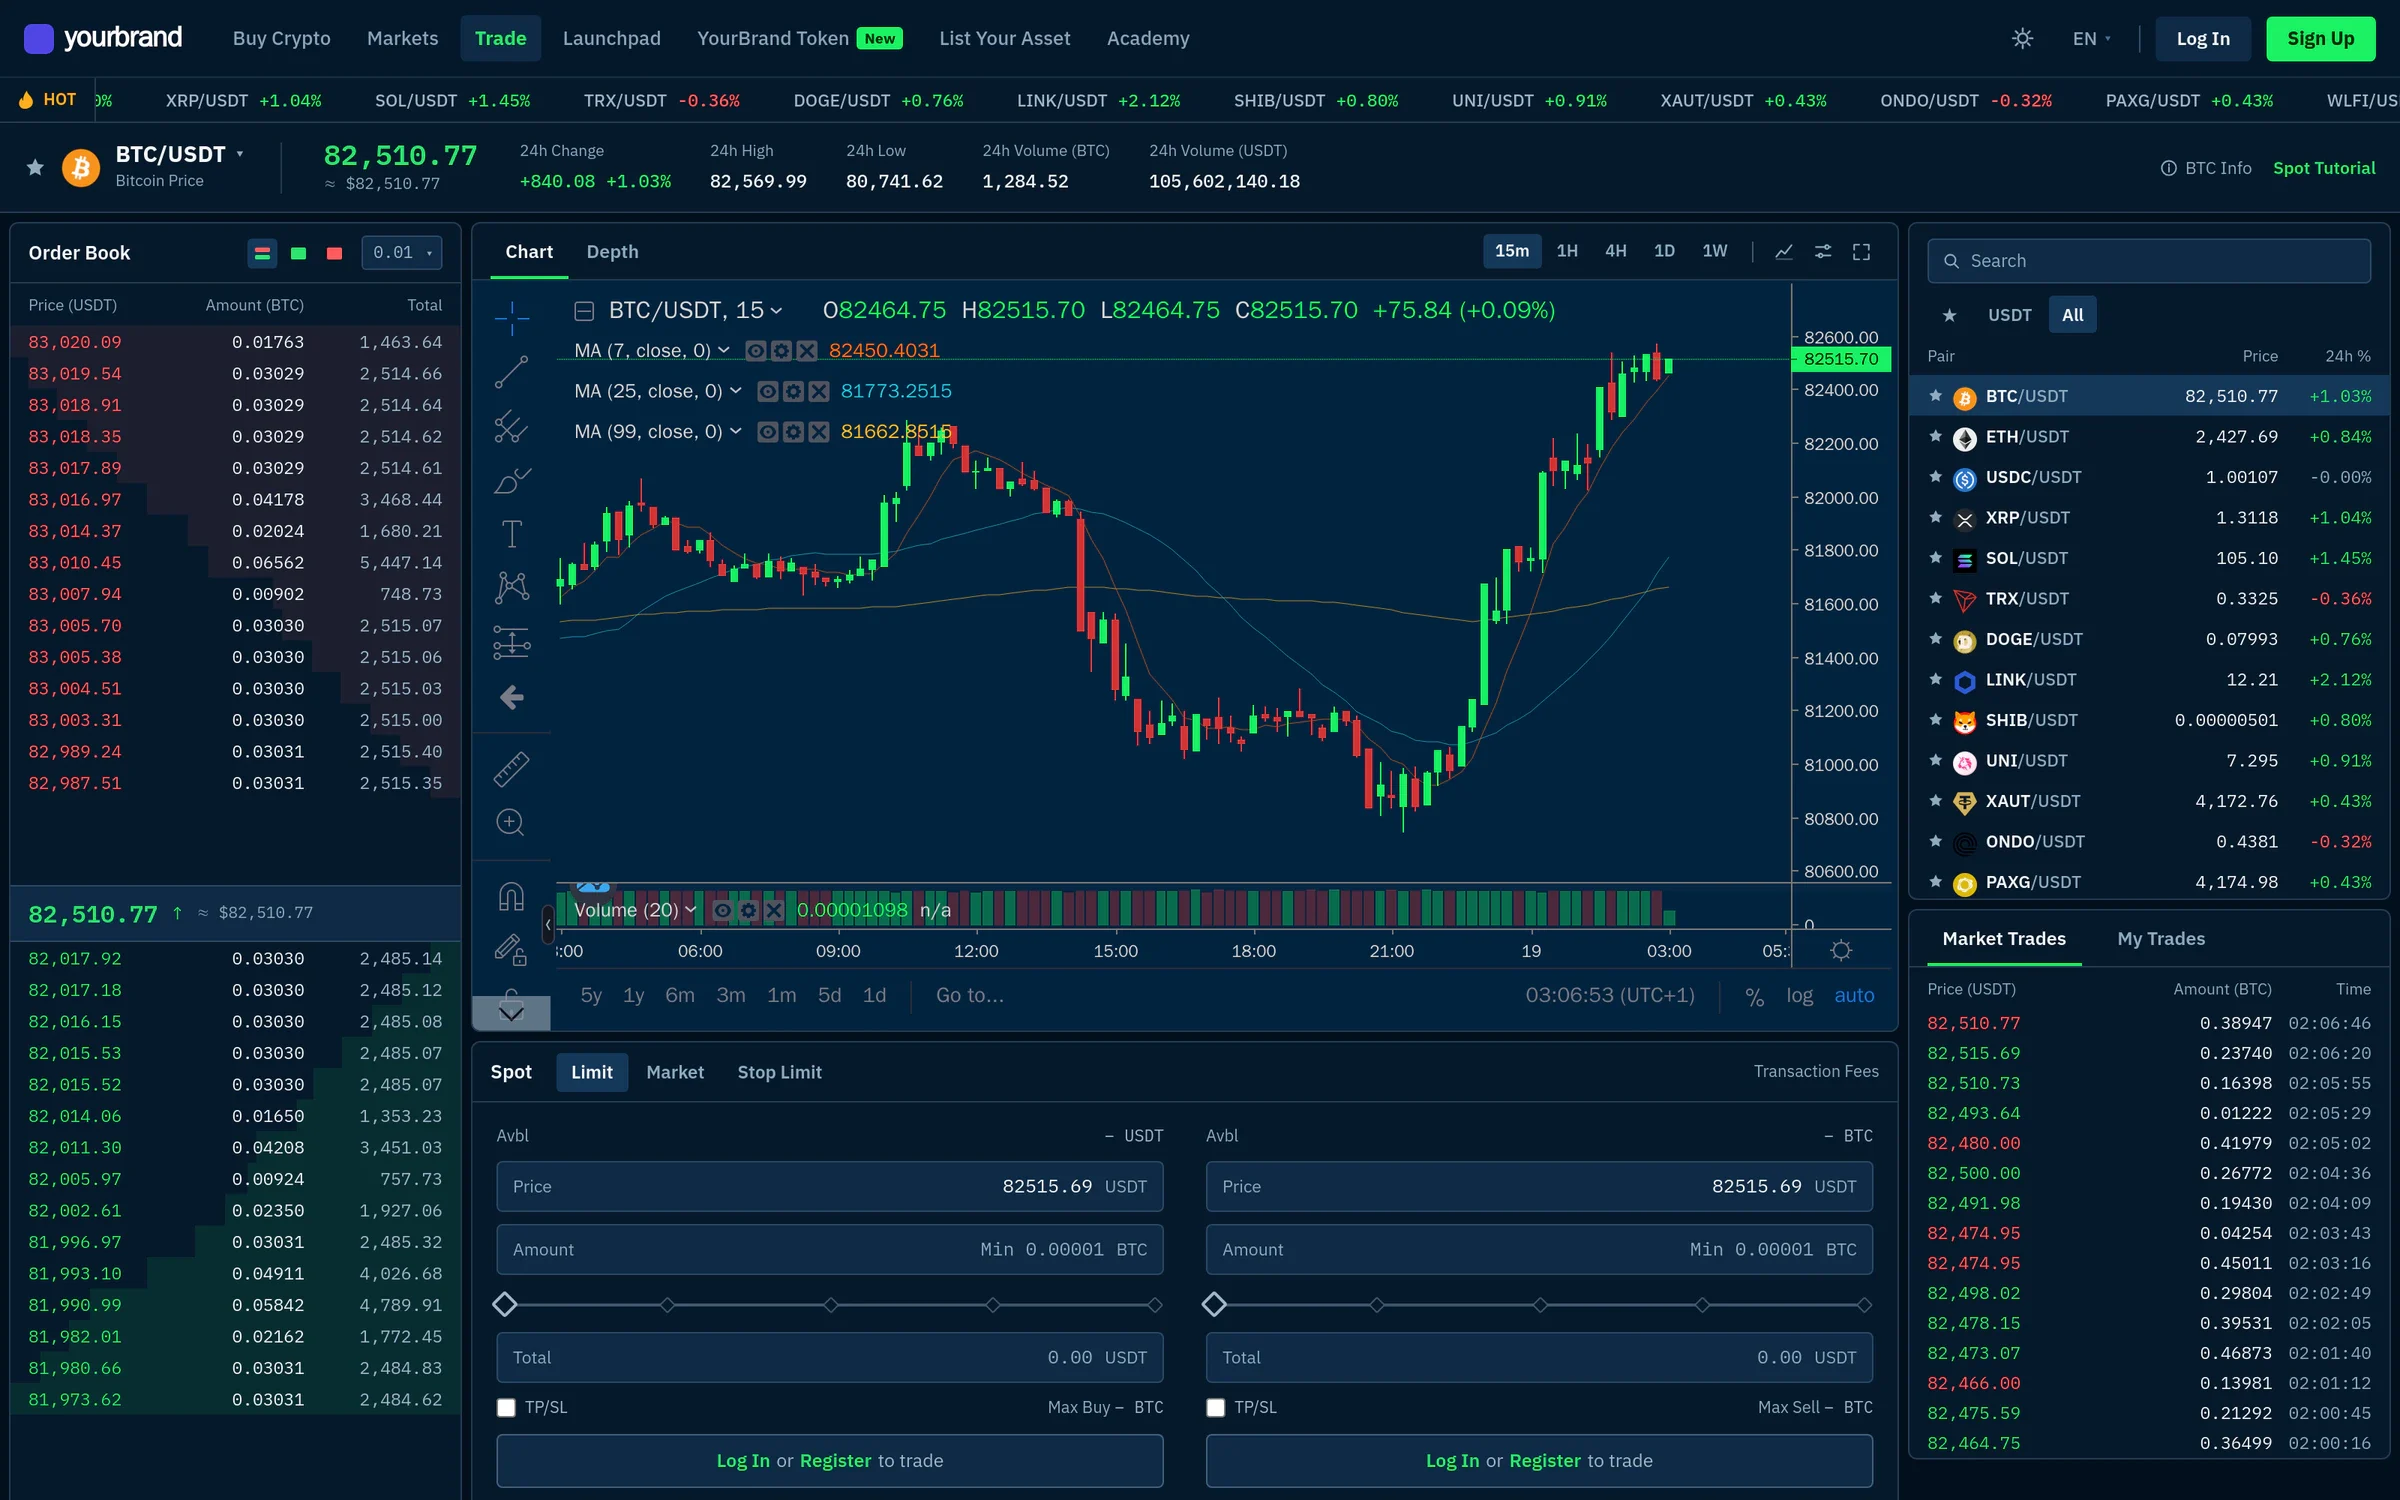Open chart axis gear settings
Viewport: 2400px width, 1500px height.
point(1841,950)
